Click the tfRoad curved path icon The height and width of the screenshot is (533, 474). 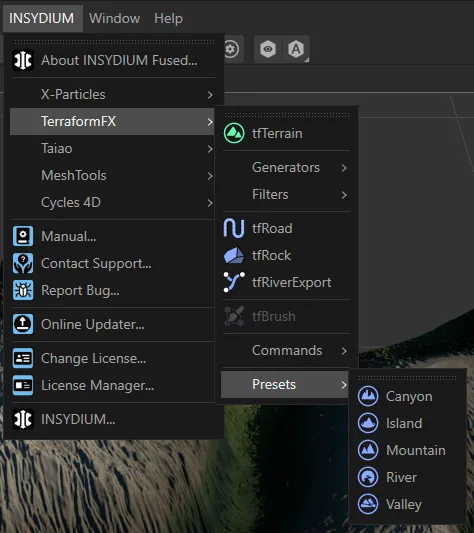(x=234, y=228)
